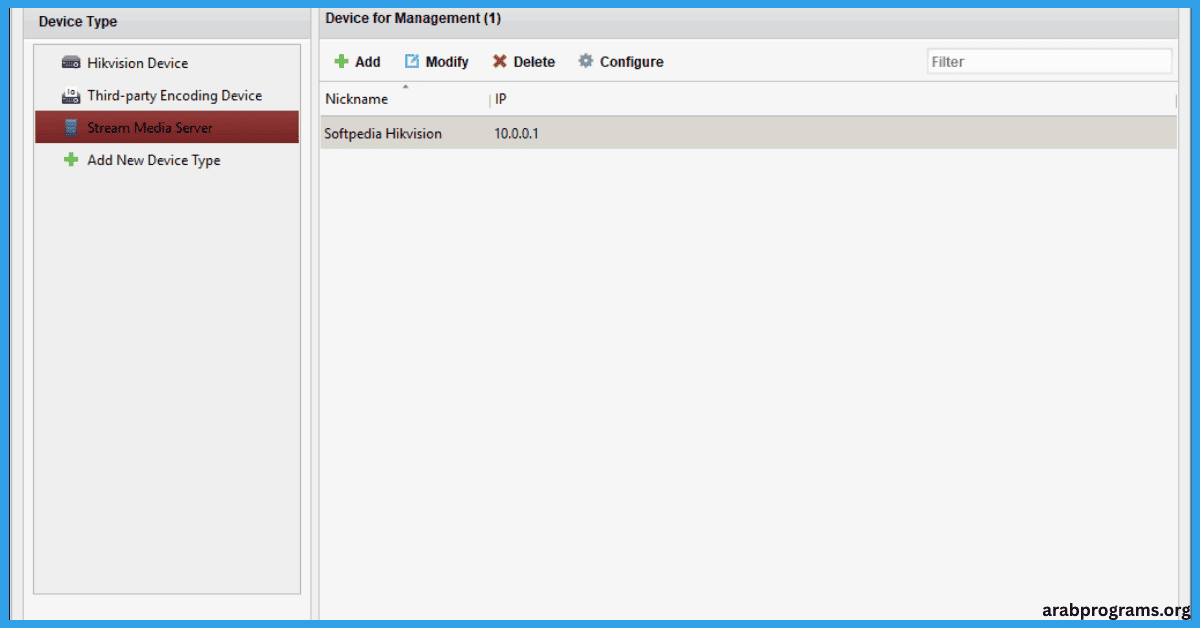Click the Hikvision Device icon

pyautogui.click(x=71, y=63)
